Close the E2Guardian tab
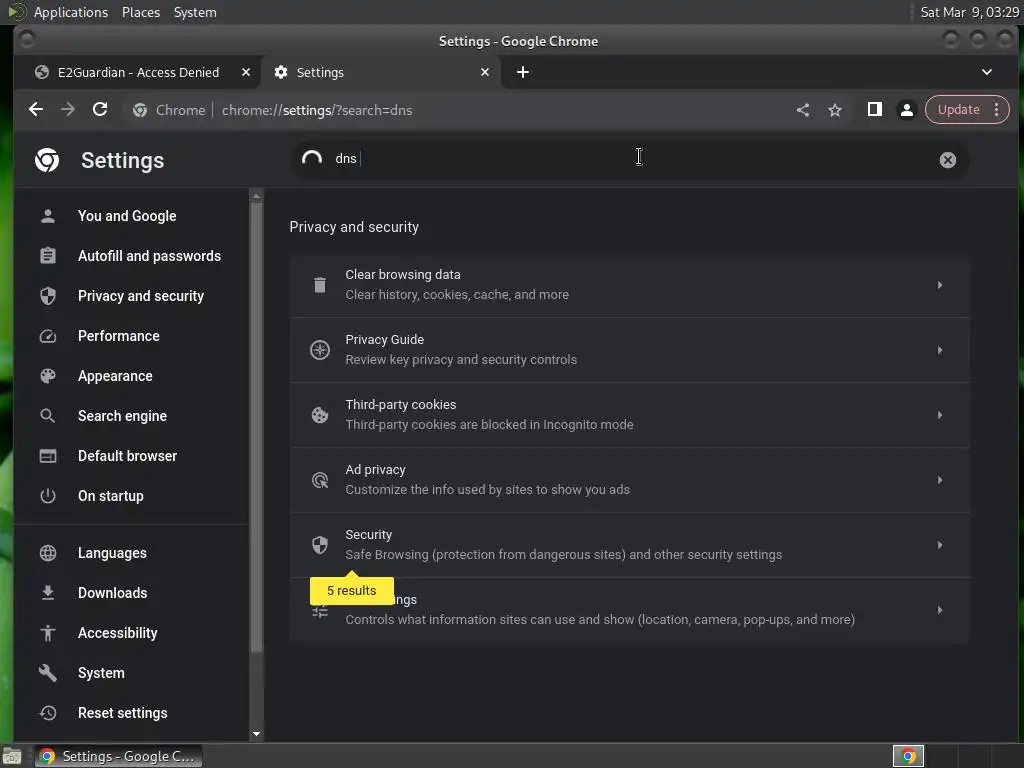 tap(246, 72)
